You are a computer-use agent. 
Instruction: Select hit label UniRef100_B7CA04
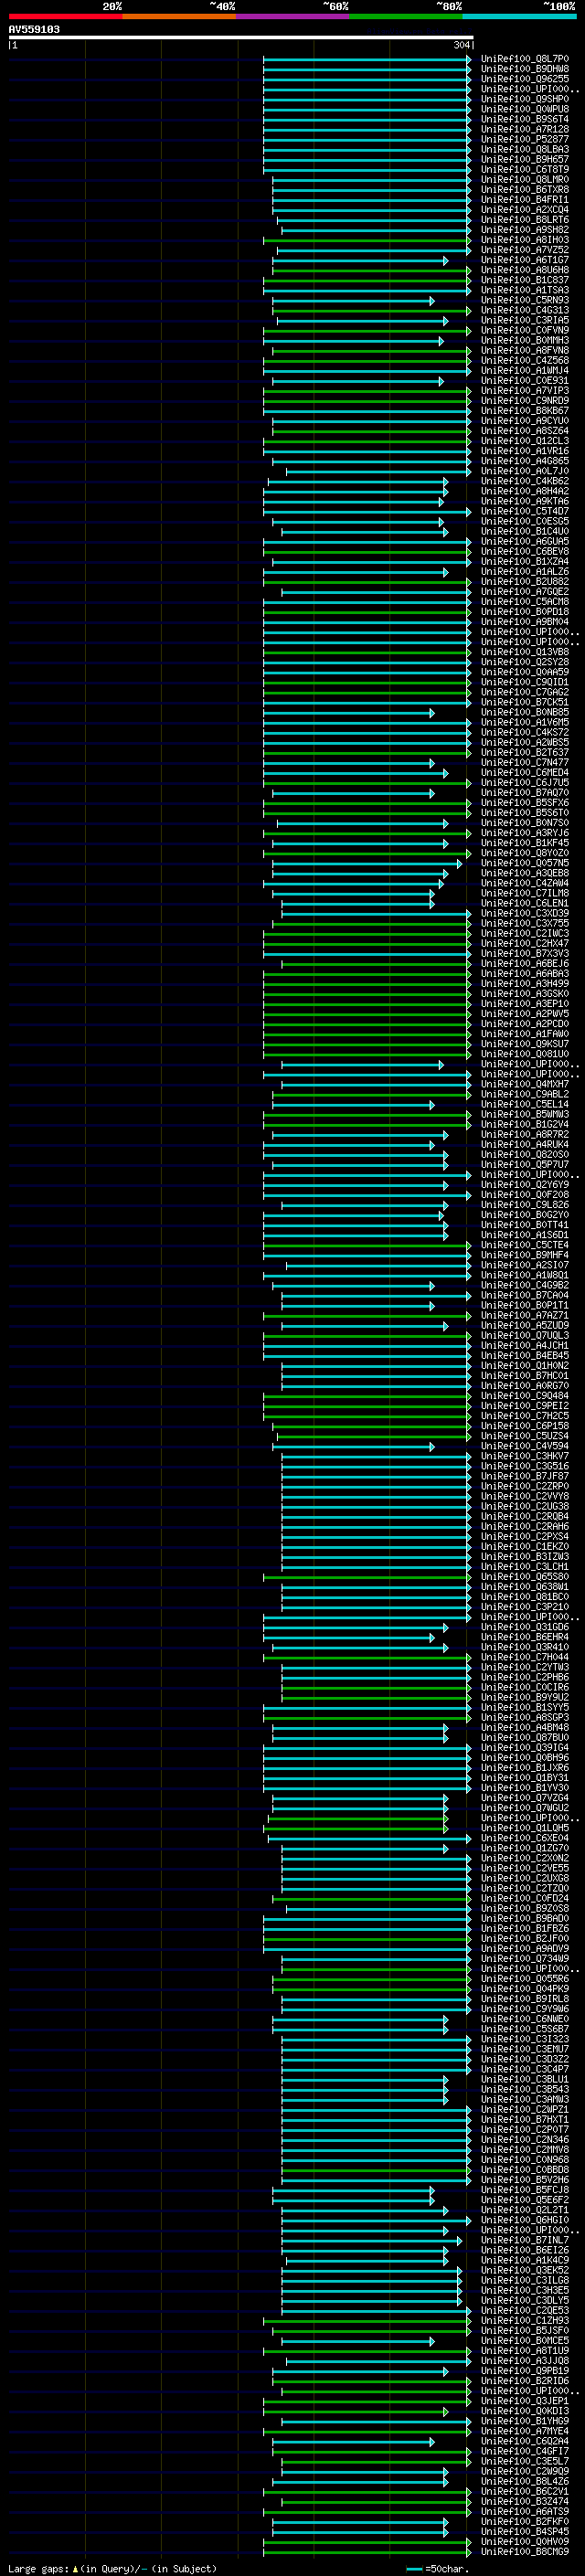[524, 1296]
